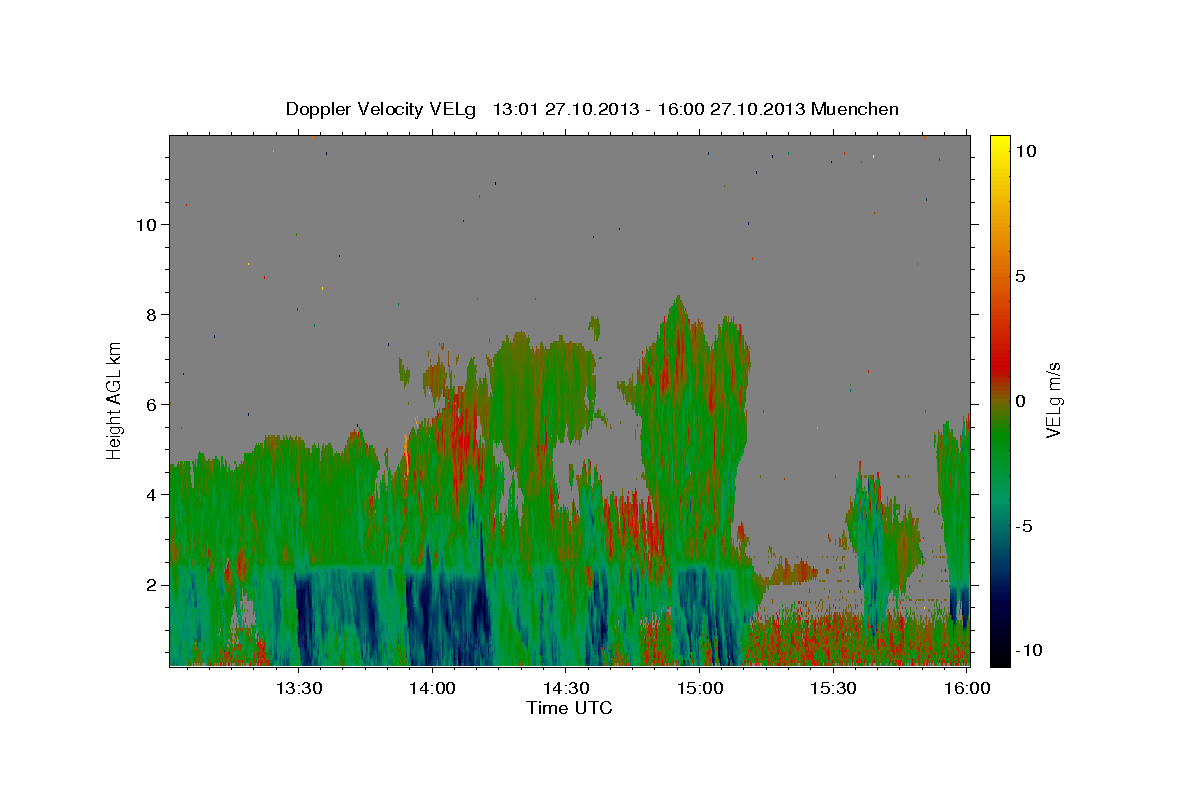Click the 15:30 time tick label
The width and height of the screenshot is (1200, 800).
pos(834,688)
